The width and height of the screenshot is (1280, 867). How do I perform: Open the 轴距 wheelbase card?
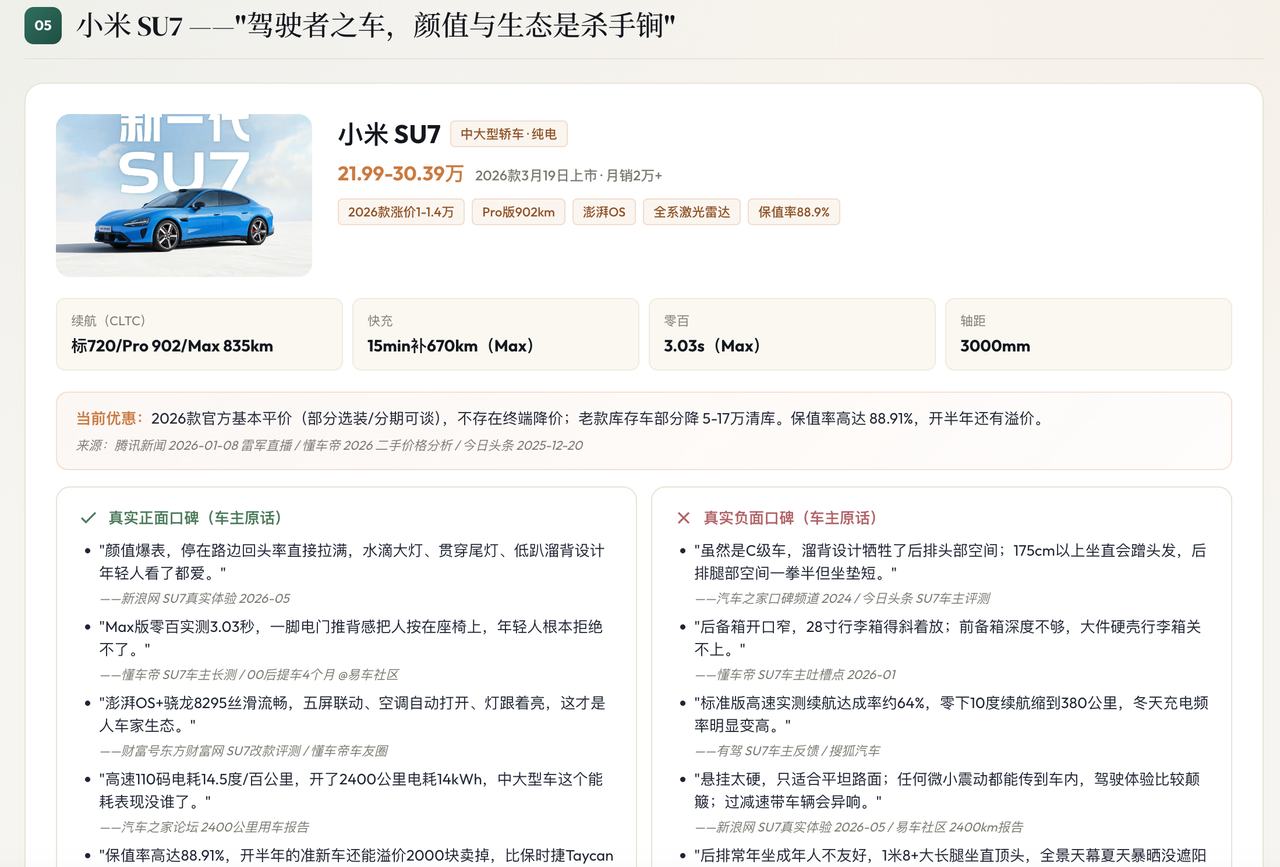pos(1088,334)
